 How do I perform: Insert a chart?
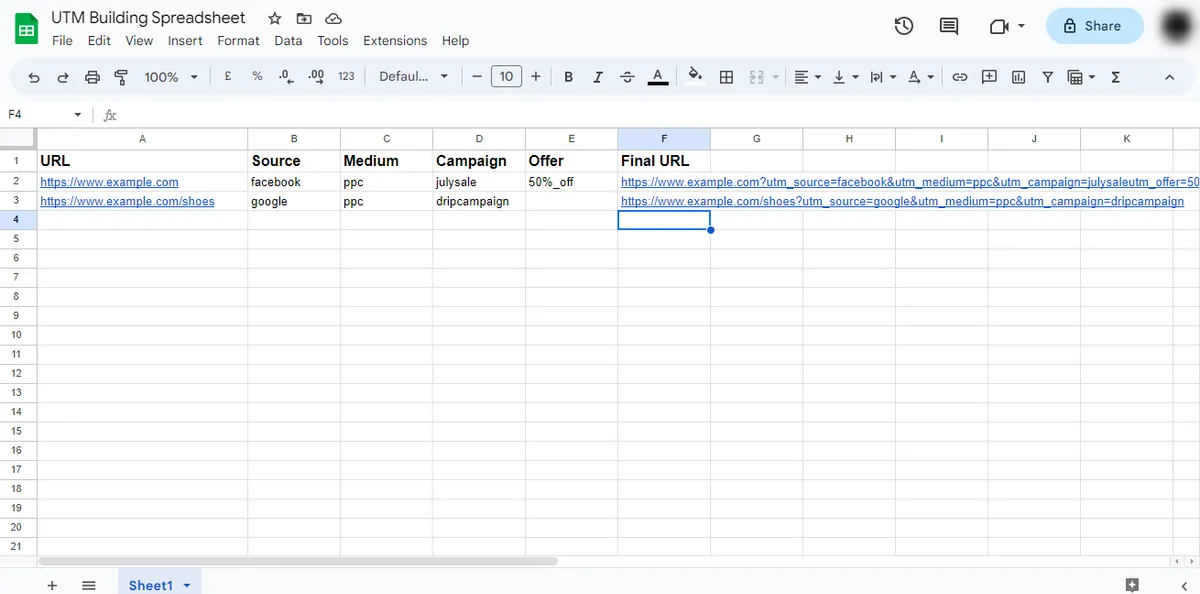pos(1018,76)
